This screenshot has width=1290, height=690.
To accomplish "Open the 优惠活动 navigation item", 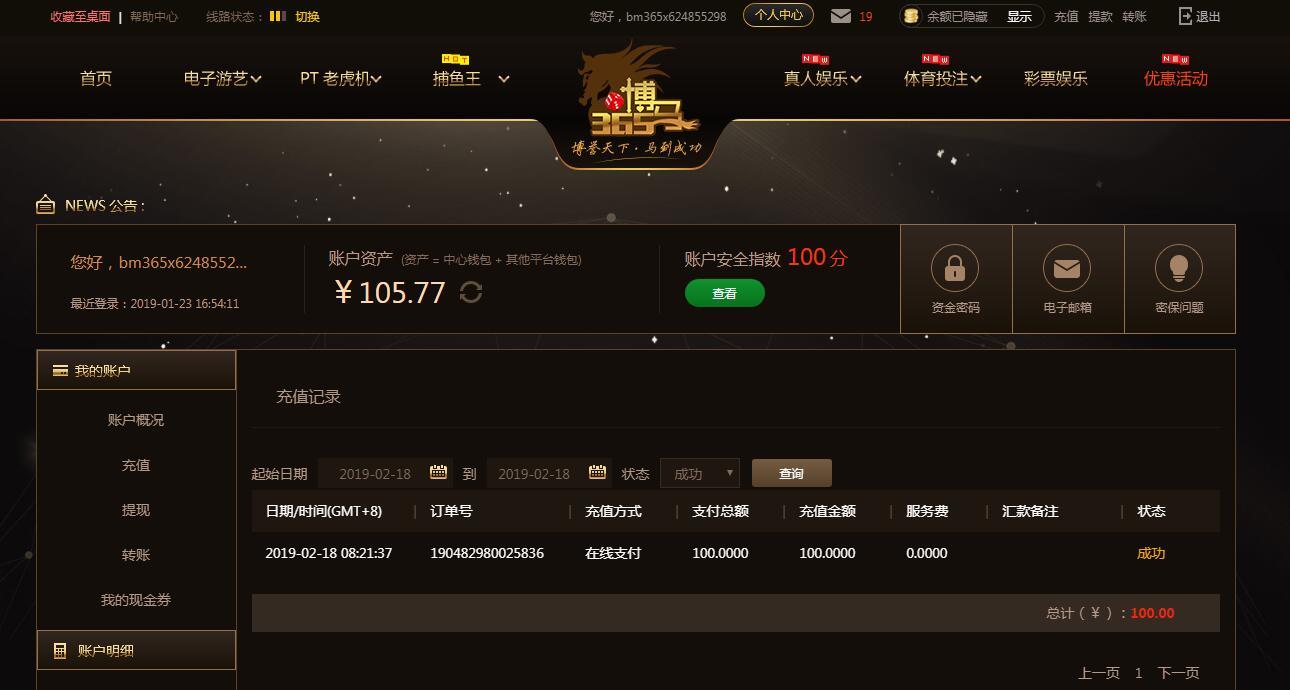I will click(x=1176, y=78).
